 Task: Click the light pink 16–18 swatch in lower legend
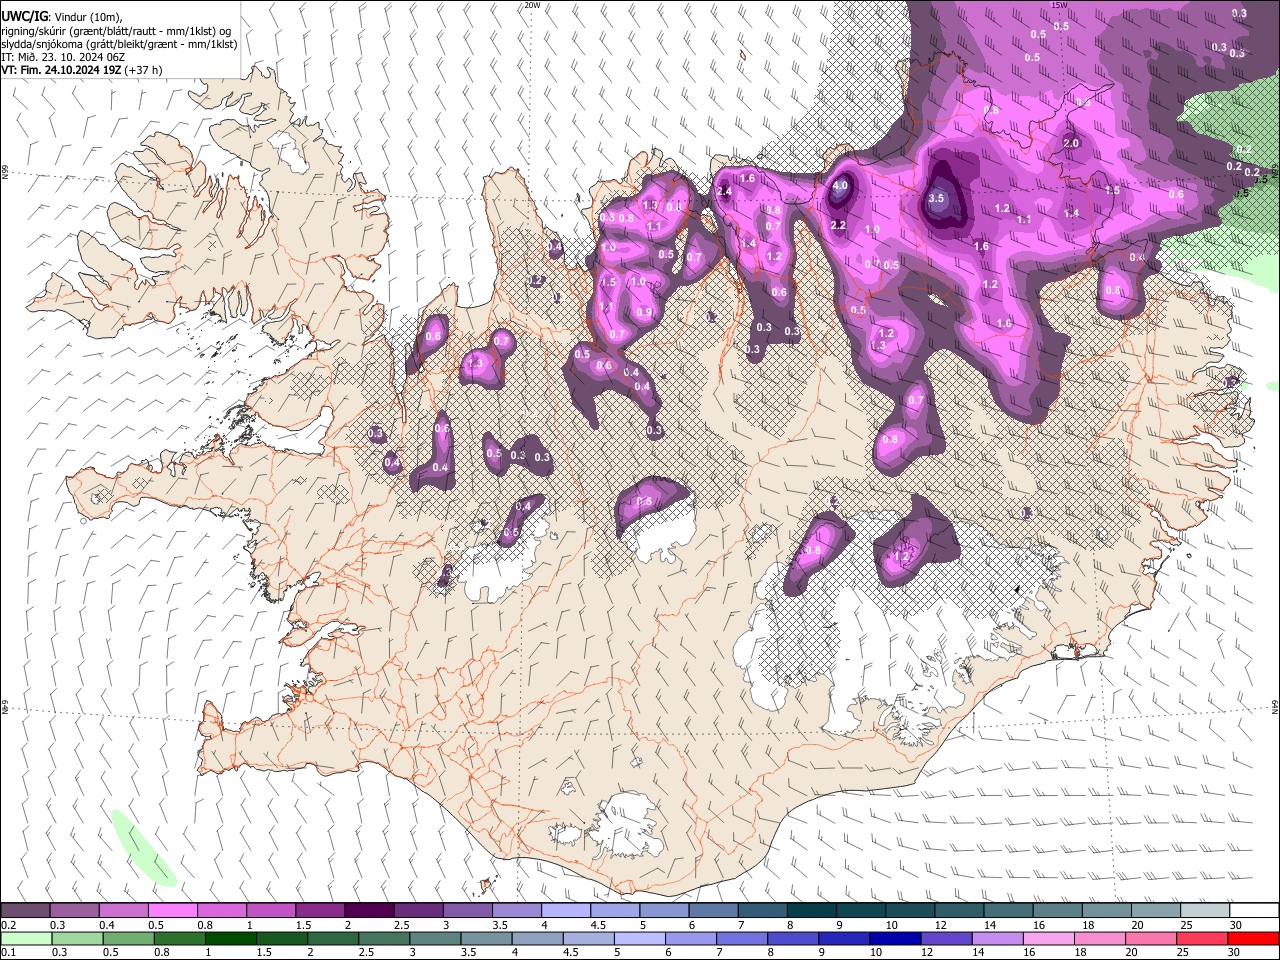tap(1048, 938)
